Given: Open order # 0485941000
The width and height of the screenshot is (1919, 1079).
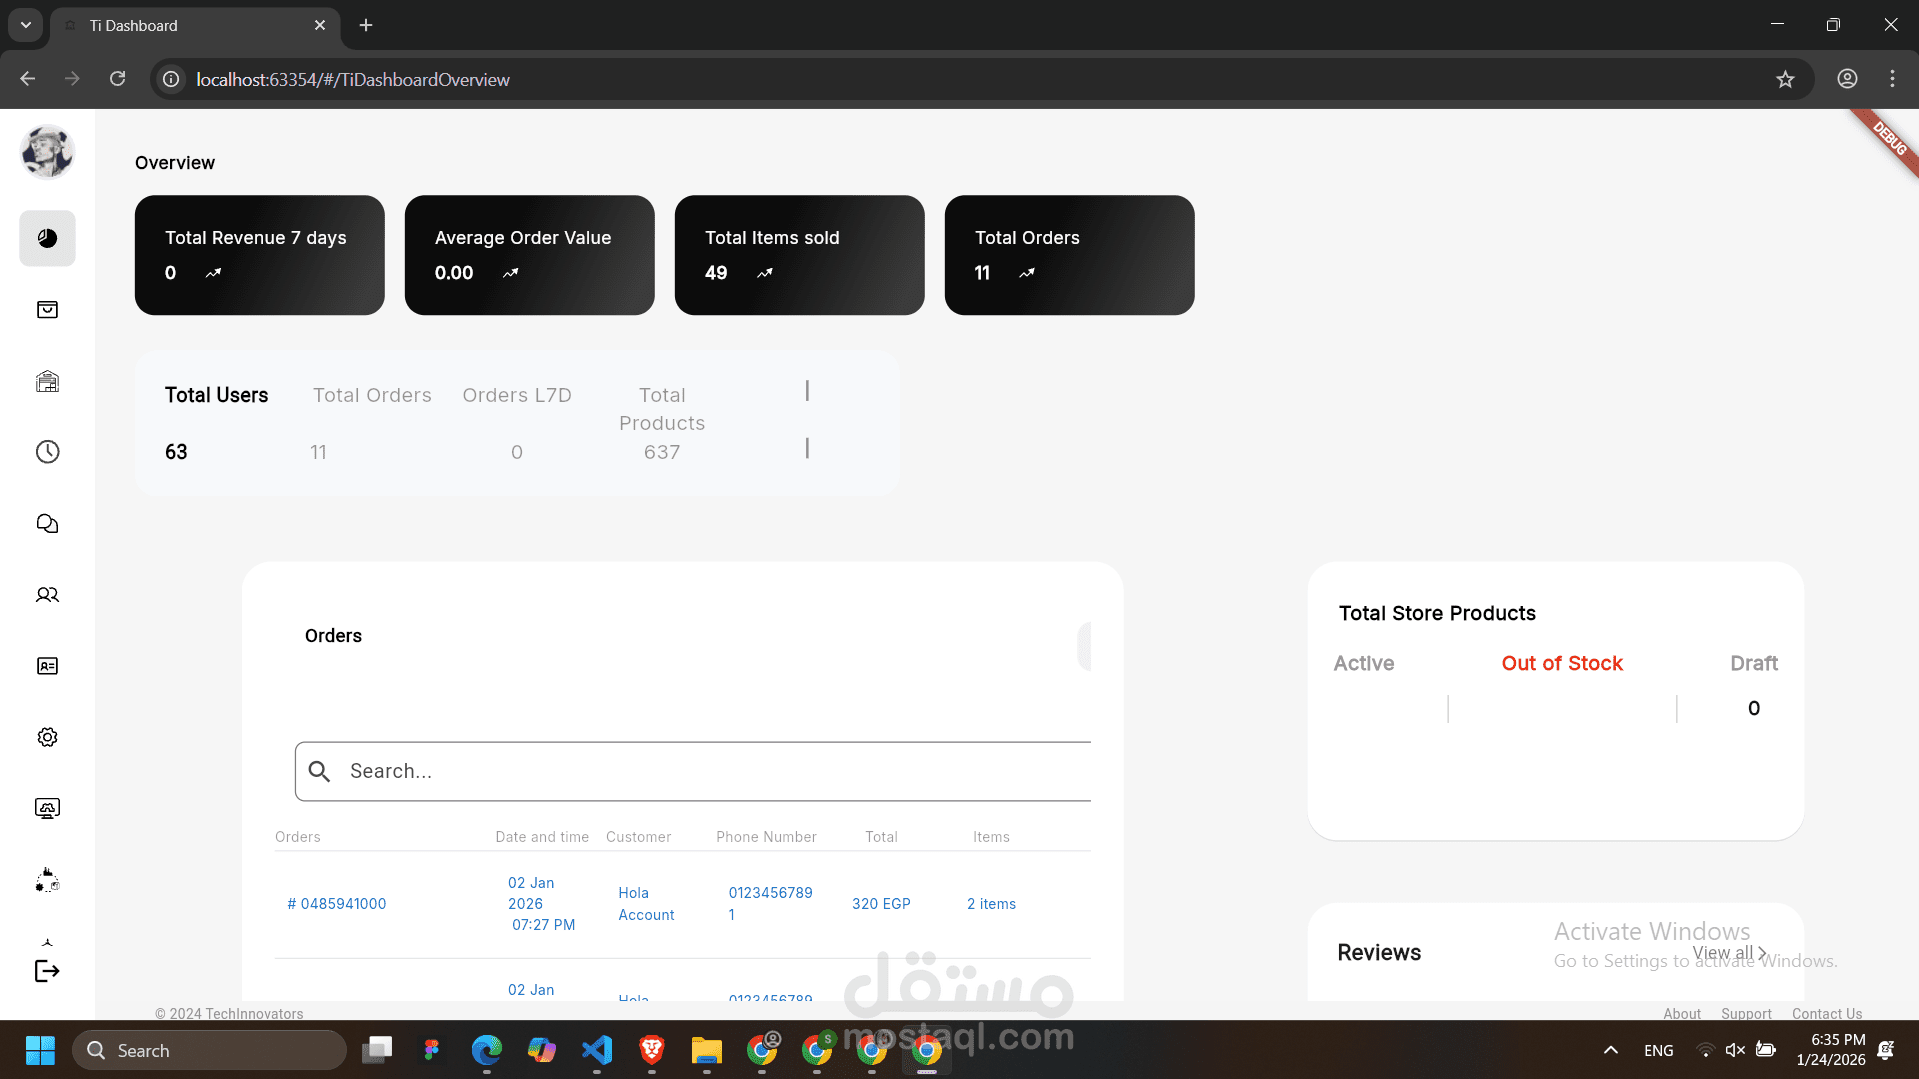Looking at the screenshot, I should coord(337,904).
